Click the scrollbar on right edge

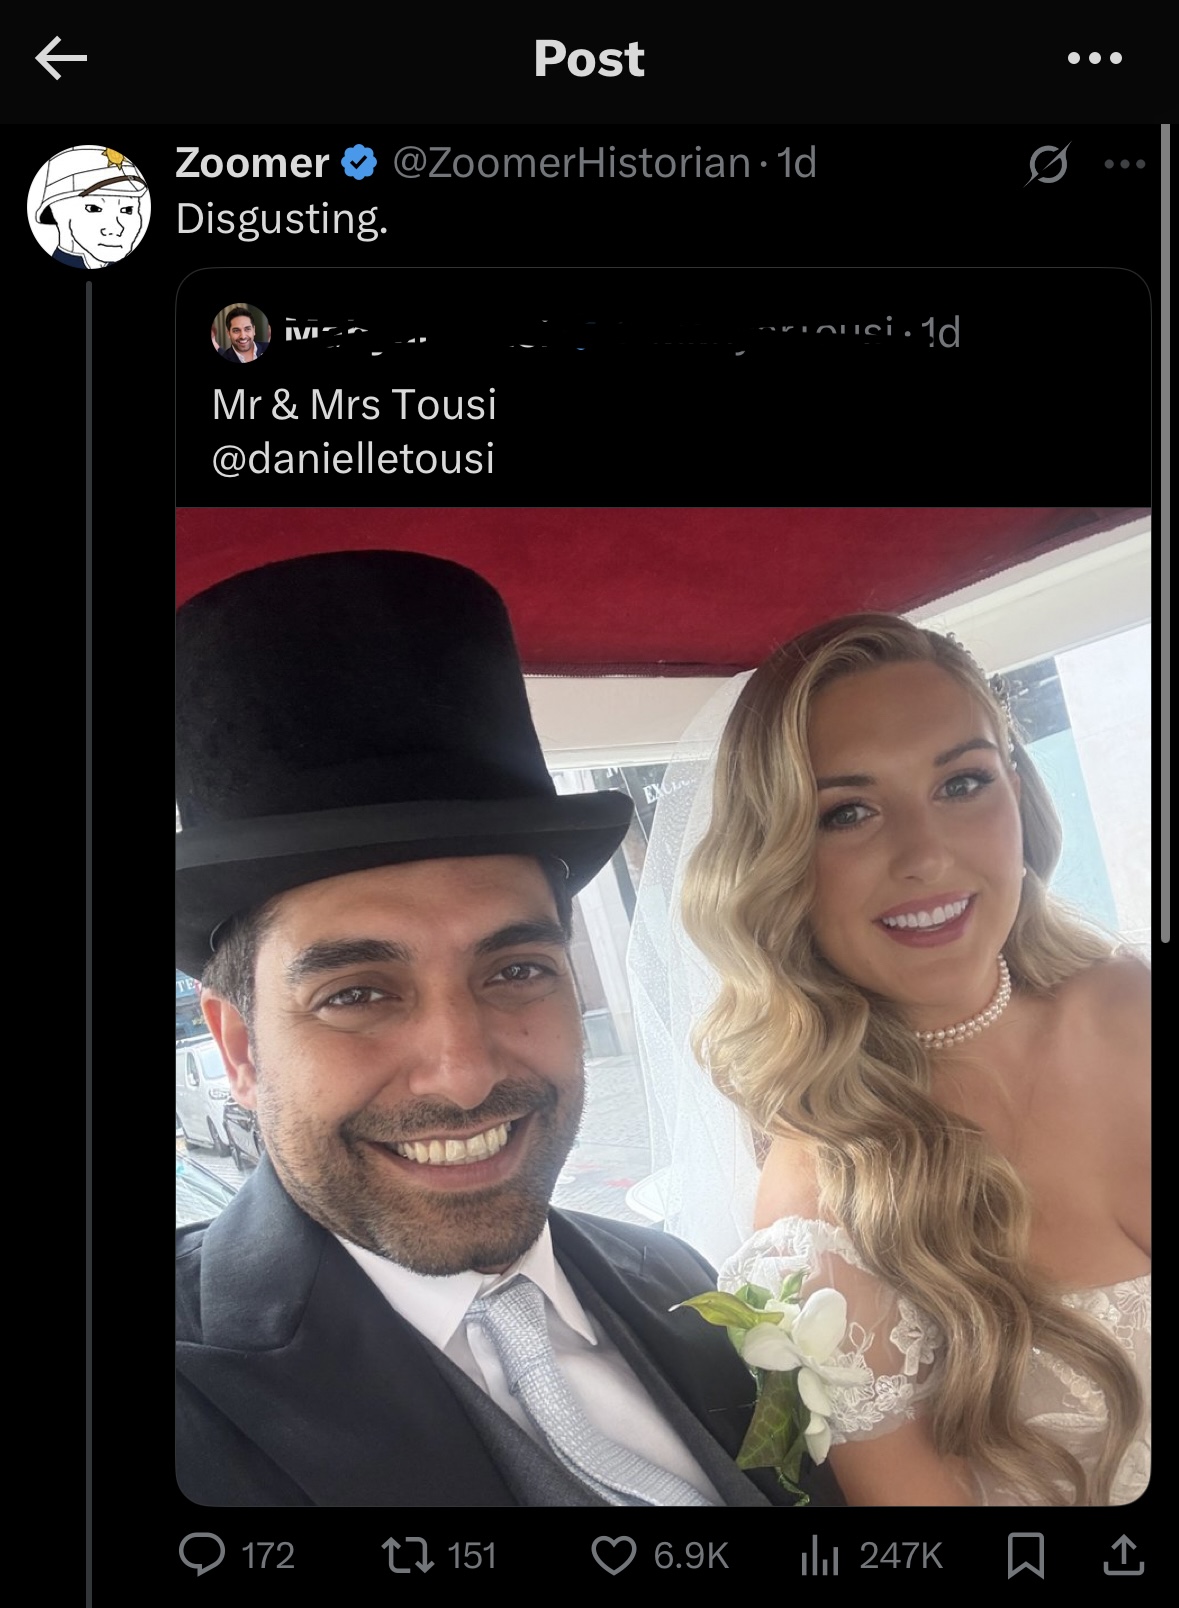[x=1164, y=533]
